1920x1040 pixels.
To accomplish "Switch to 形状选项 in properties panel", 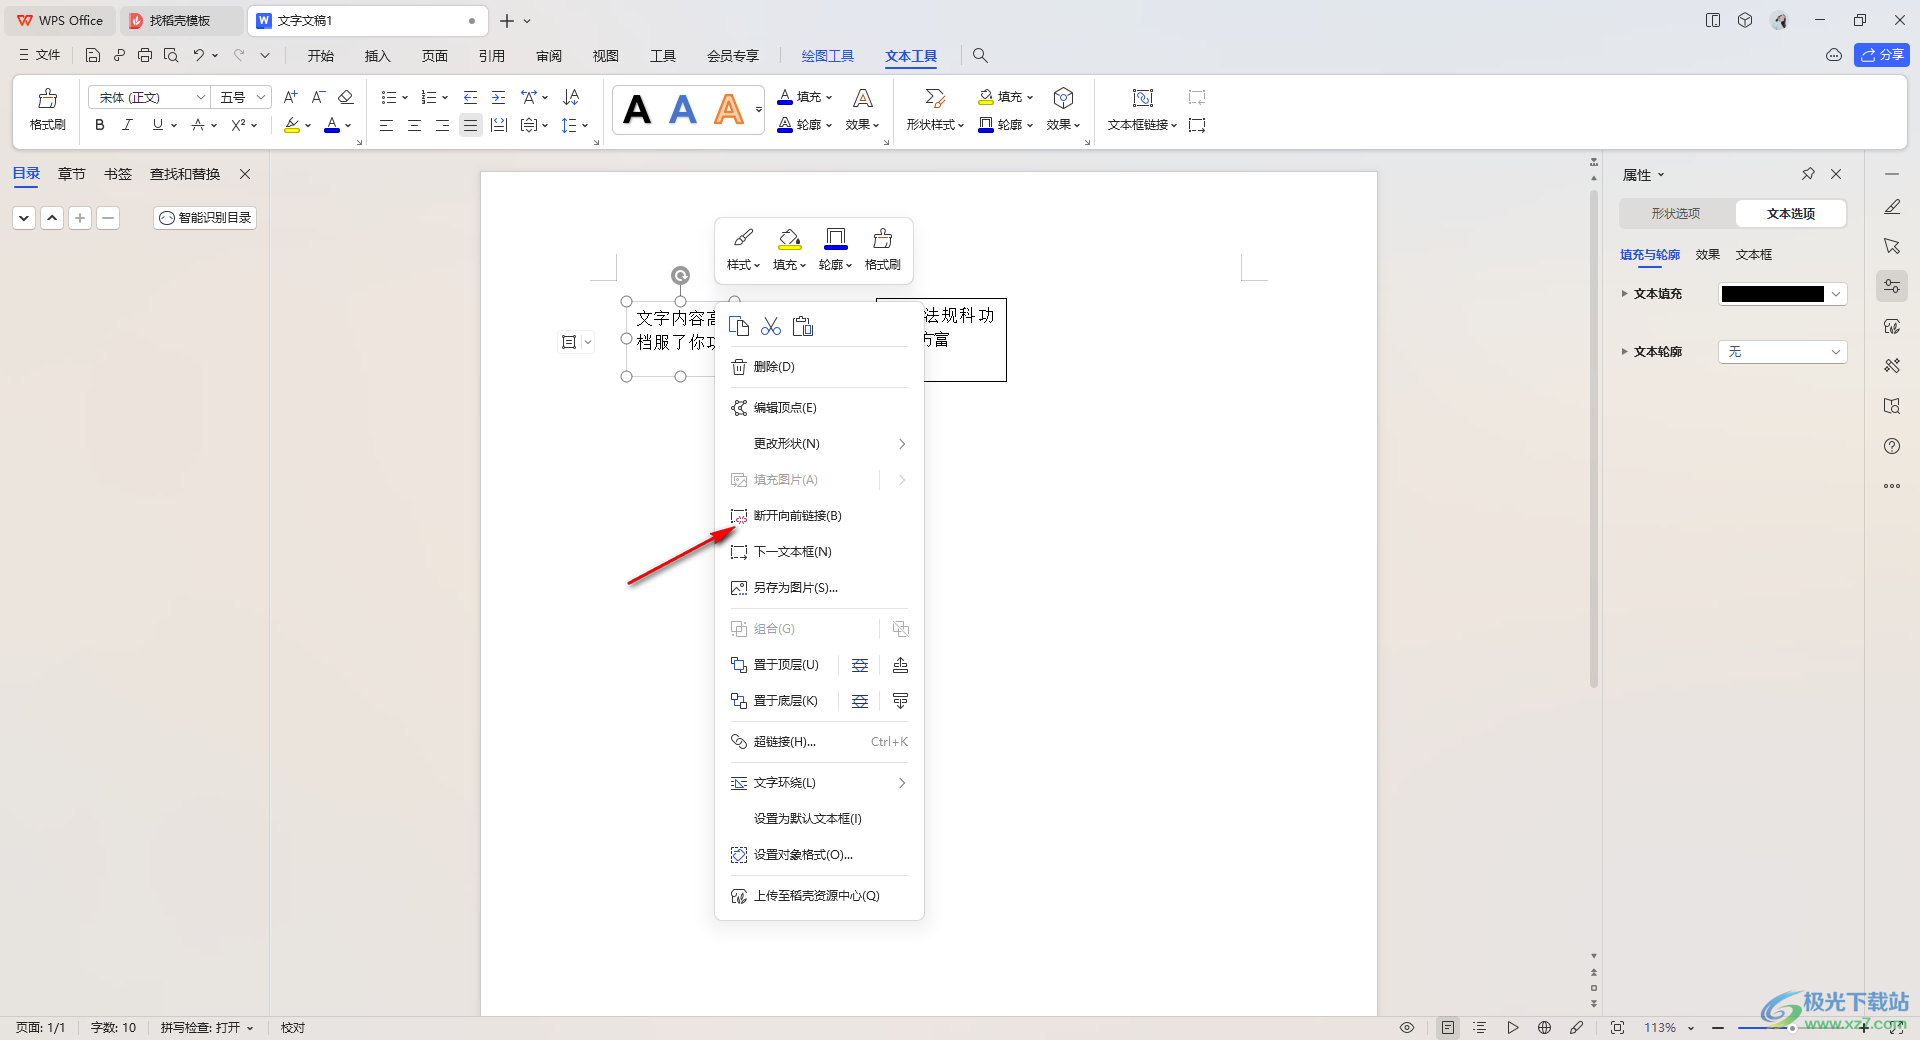I will click(1676, 213).
